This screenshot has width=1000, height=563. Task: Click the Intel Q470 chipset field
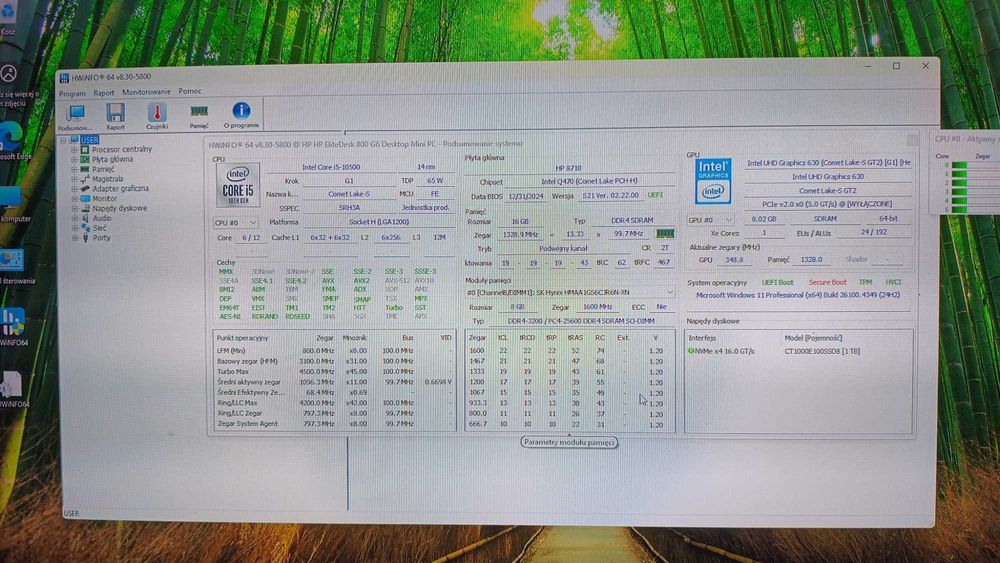tap(589, 181)
